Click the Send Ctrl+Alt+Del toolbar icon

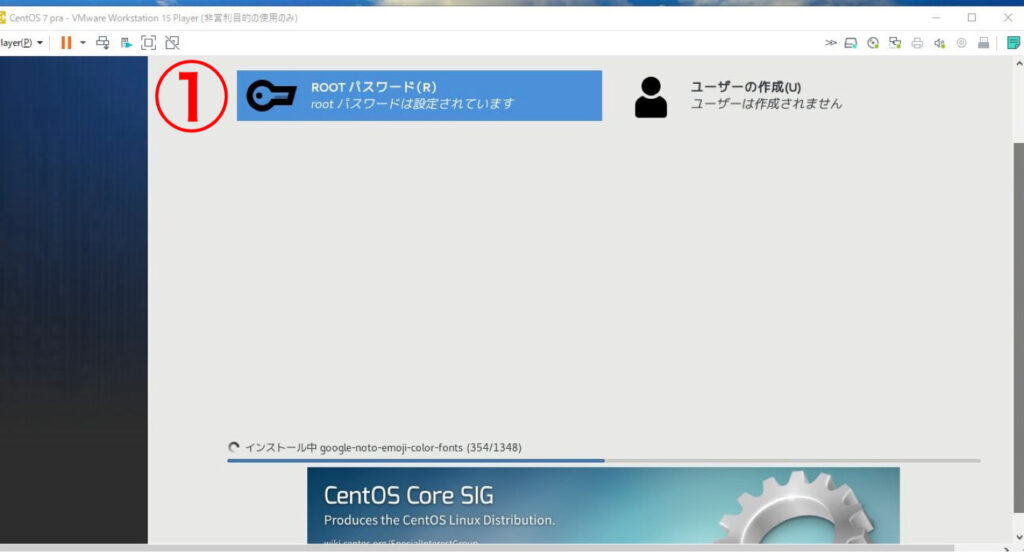(x=103, y=42)
